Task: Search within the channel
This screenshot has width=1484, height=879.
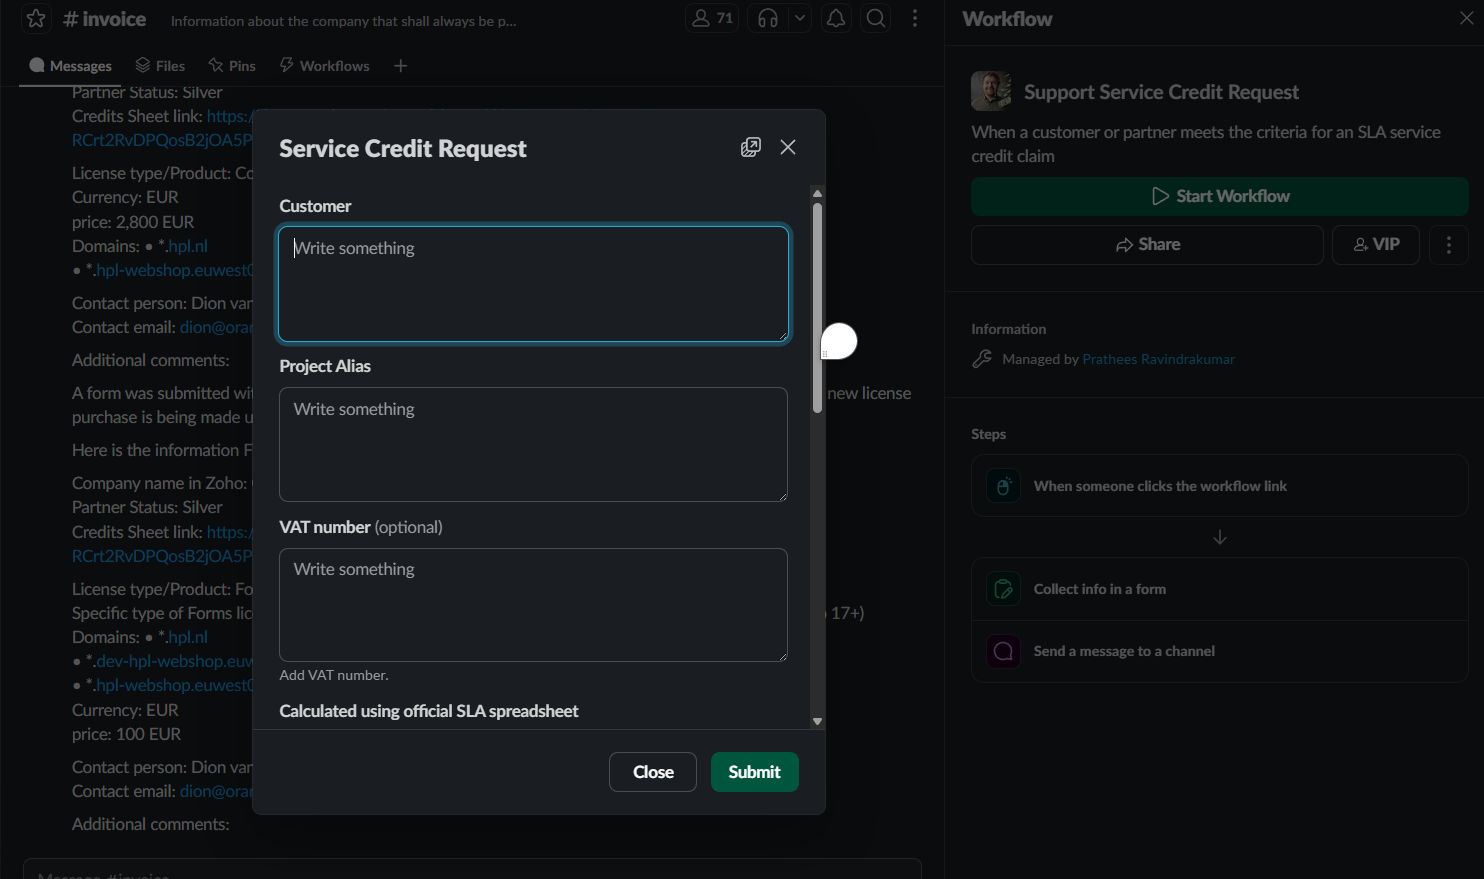Action: pyautogui.click(x=876, y=19)
